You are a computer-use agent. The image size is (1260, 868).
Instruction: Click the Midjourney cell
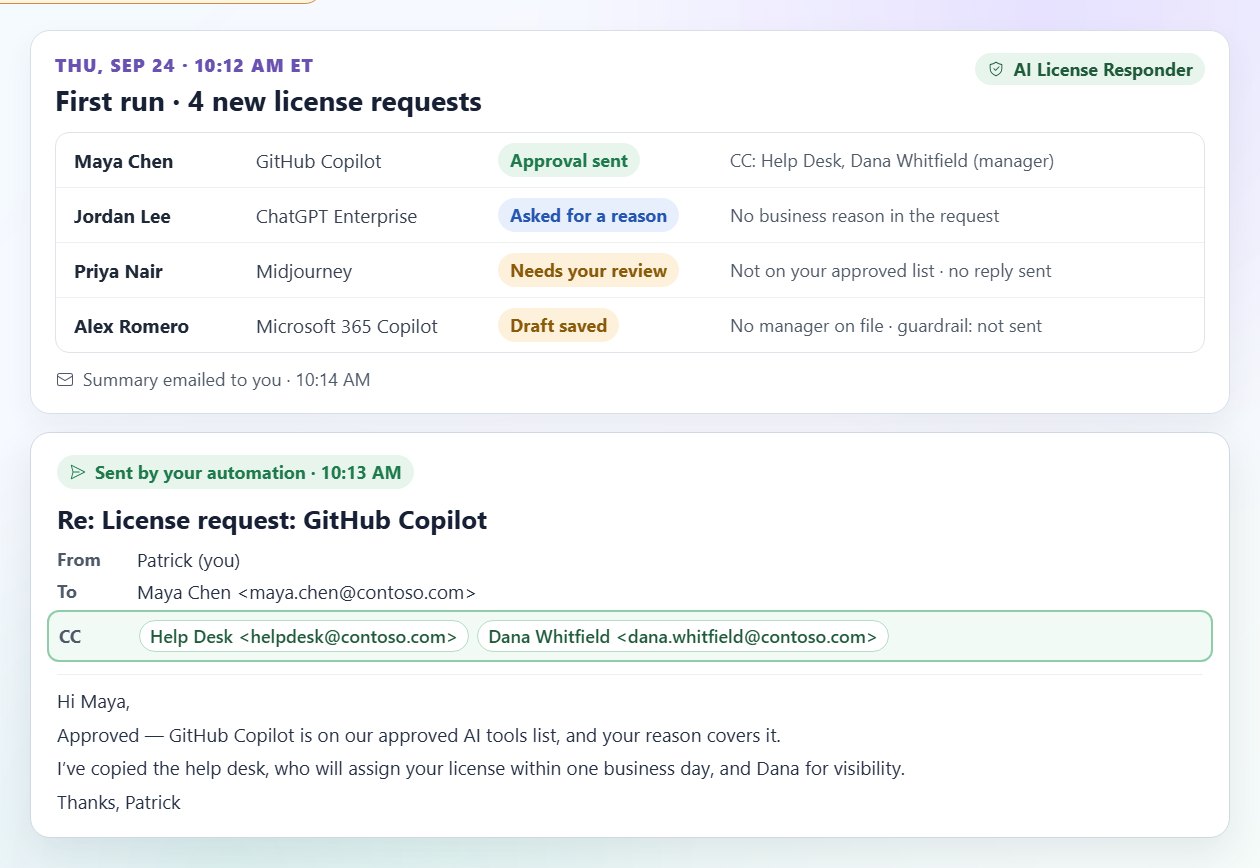point(304,271)
